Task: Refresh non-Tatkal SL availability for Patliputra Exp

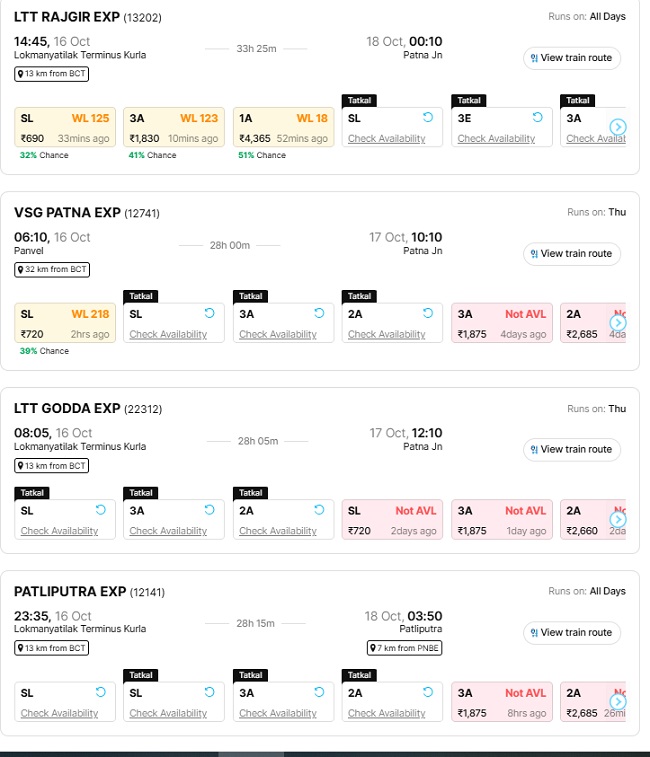Action: coord(100,692)
